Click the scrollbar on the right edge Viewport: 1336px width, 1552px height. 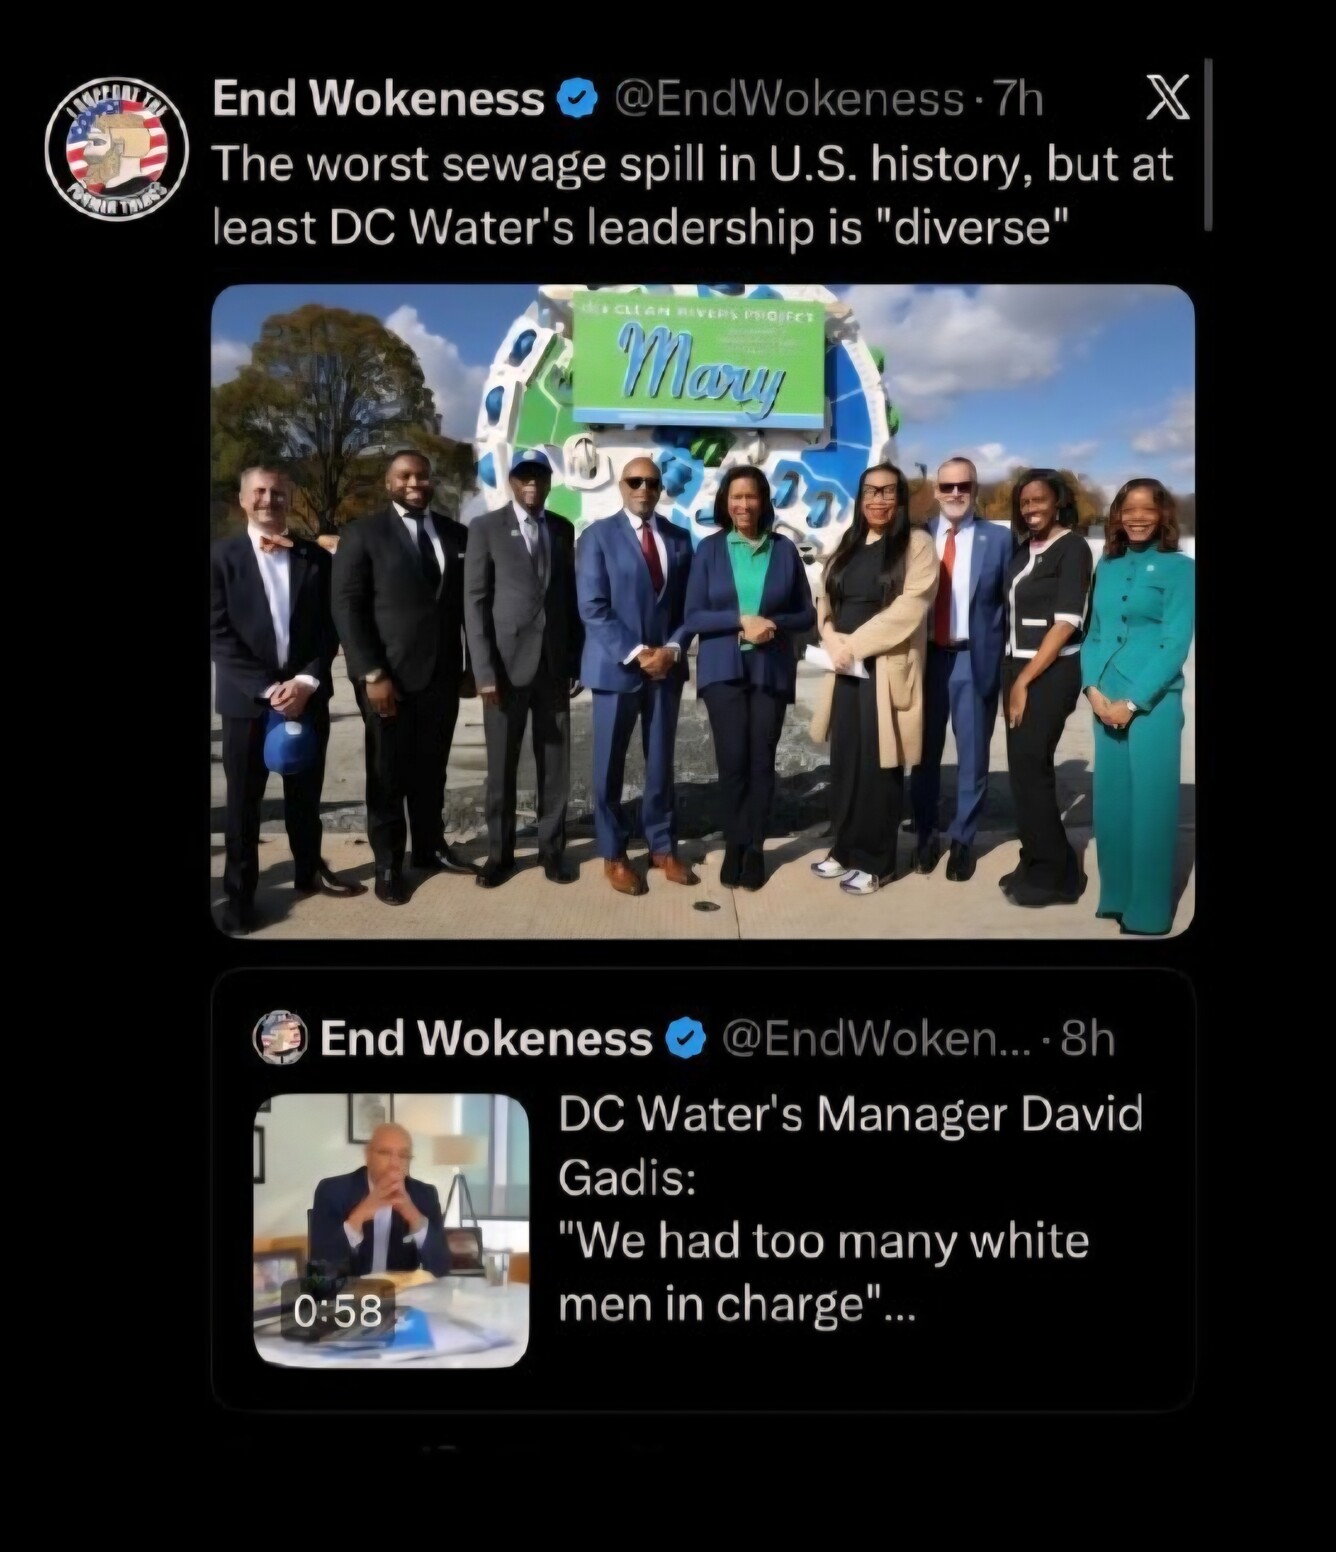tap(1208, 145)
